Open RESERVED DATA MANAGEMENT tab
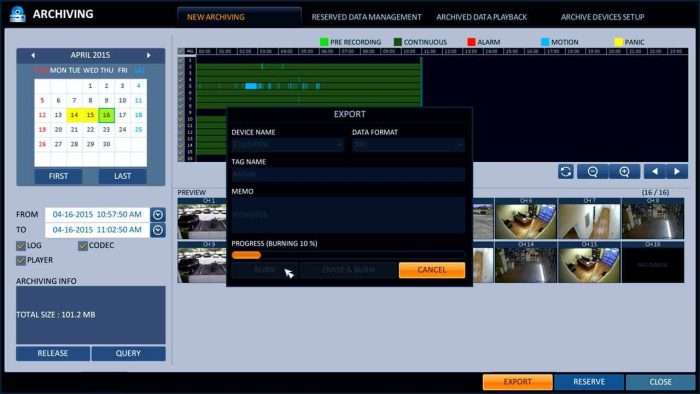The width and height of the screenshot is (700, 394). [366, 17]
